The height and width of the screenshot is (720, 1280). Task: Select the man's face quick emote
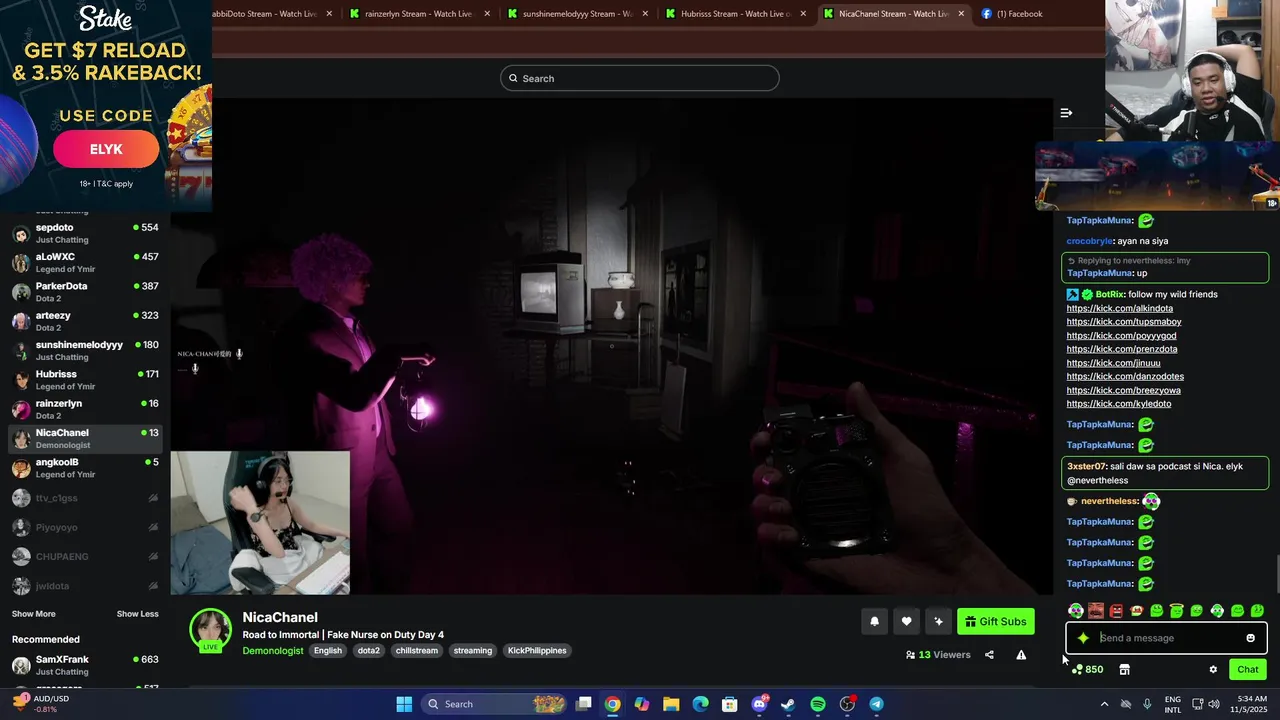[1096, 610]
